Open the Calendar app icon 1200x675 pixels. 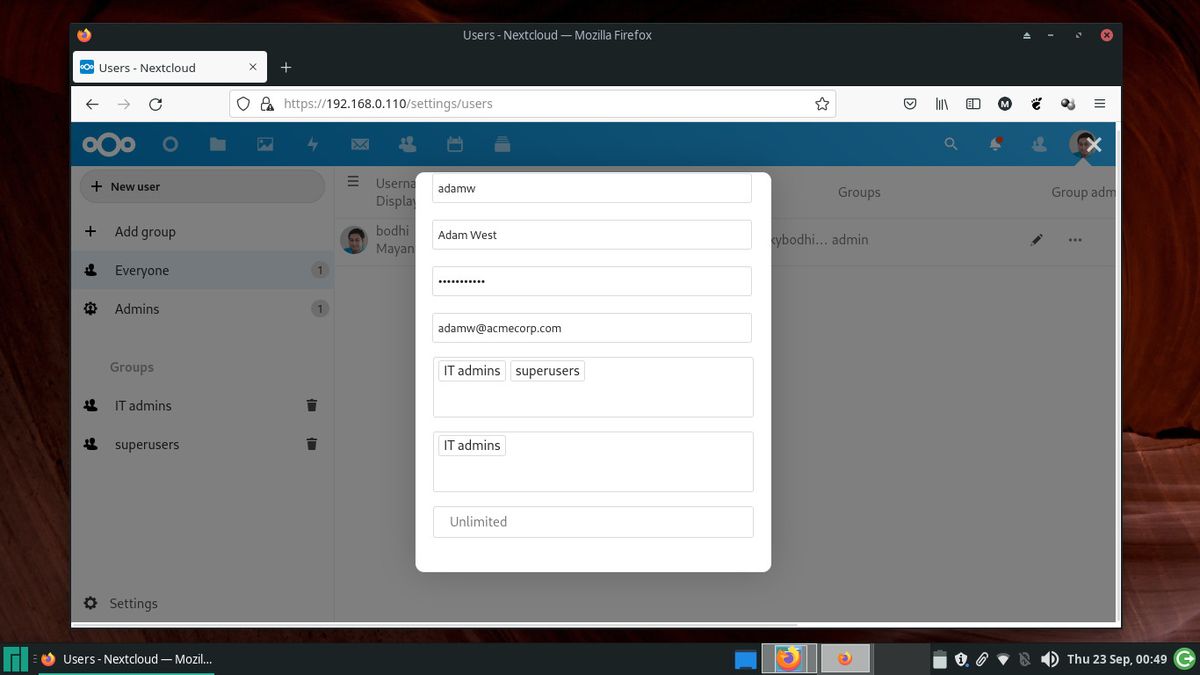pyautogui.click(x=455, y=143)
